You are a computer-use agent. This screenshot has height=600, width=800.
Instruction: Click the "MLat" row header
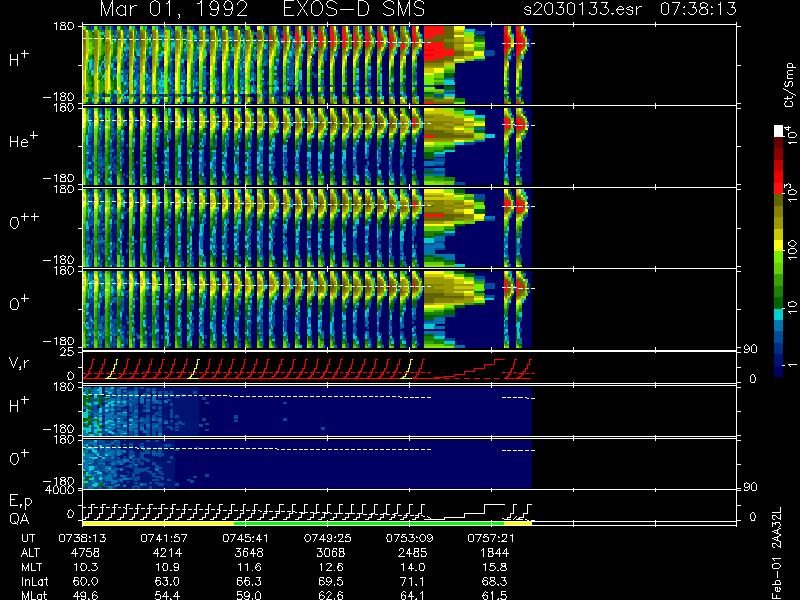pos(34,595)
